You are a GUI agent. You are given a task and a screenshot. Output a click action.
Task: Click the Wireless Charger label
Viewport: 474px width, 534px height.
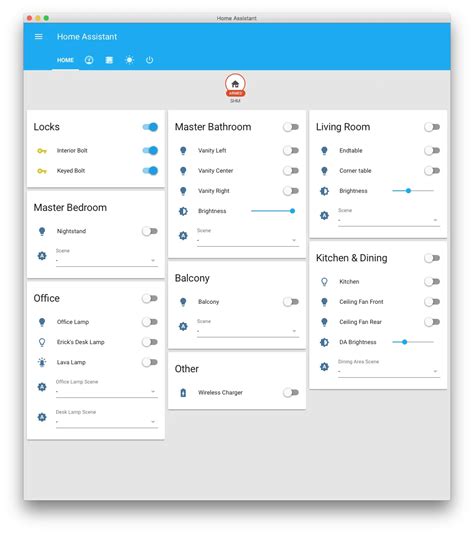(220, 393)
